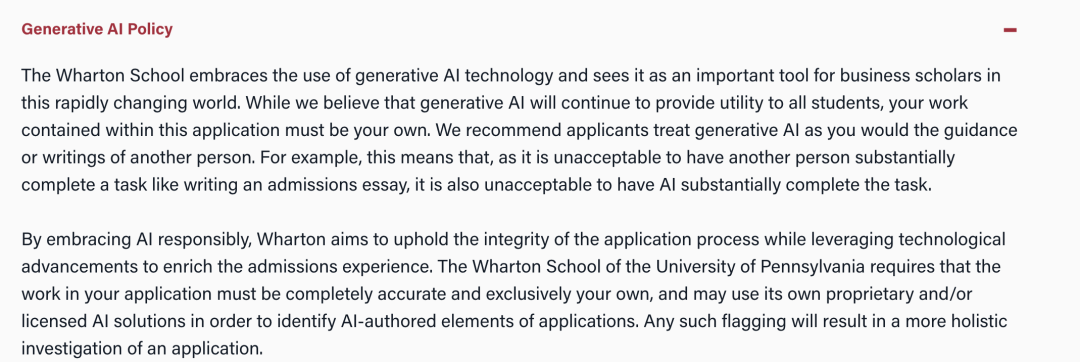The width and height of the screenshot is (1080, 362).
Task: Click the phrase 'licensed AI solutions'
Action: click(x=94, y=323)
